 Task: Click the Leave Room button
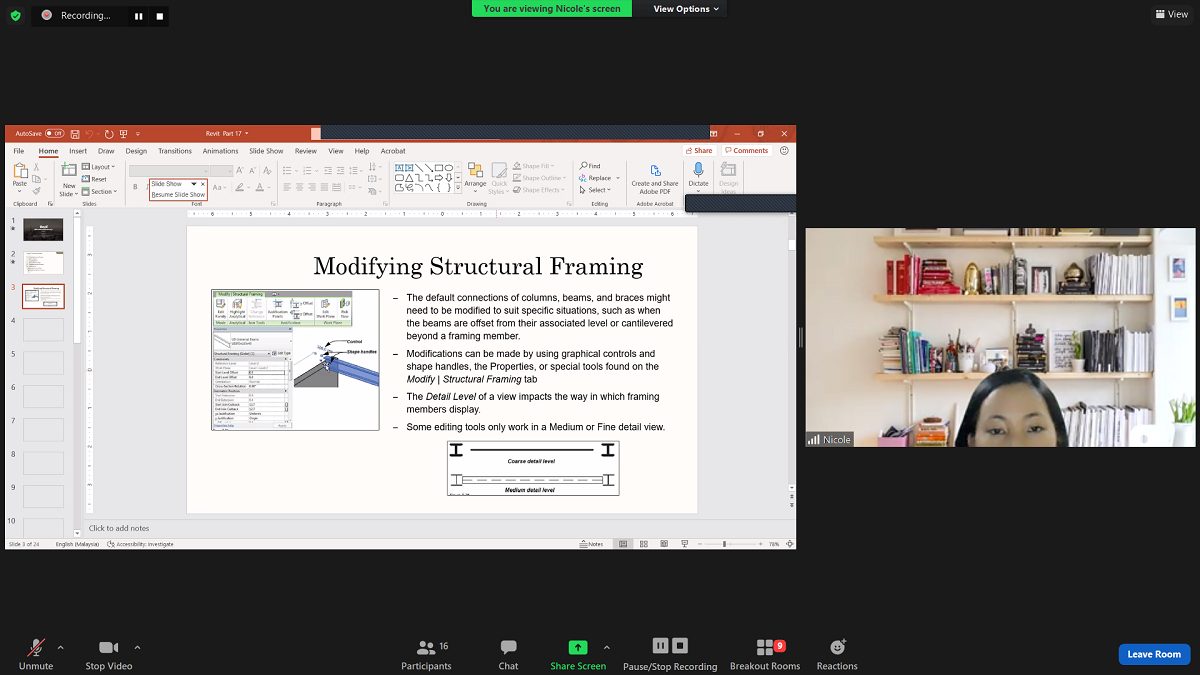click(1154, 654)
